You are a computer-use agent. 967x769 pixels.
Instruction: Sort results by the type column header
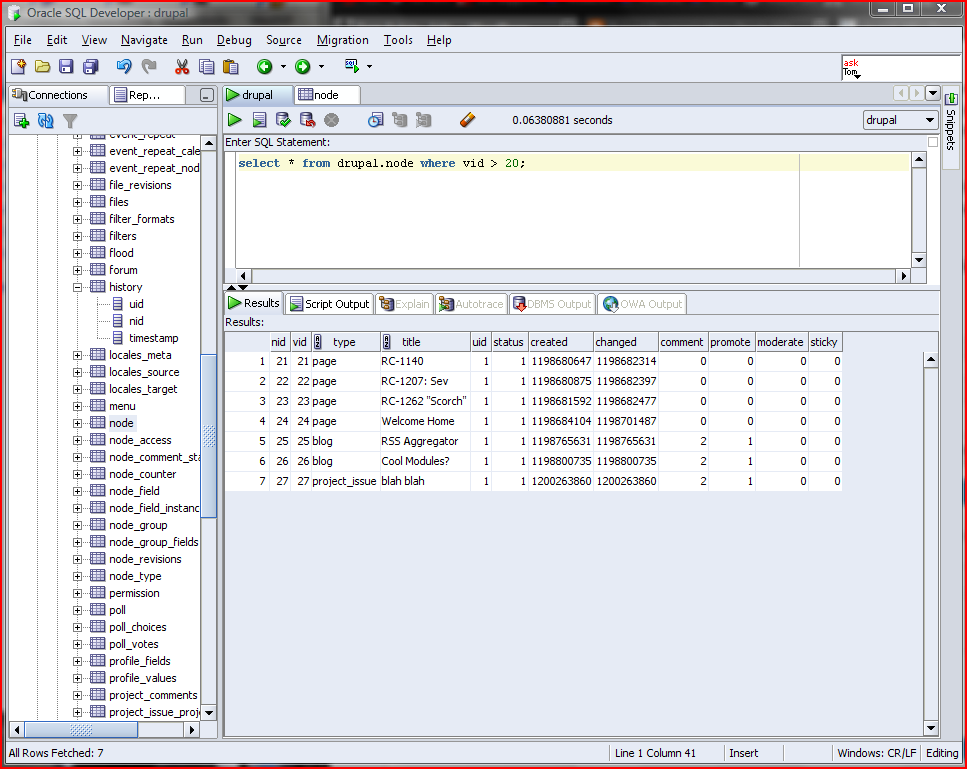point(344,342)
